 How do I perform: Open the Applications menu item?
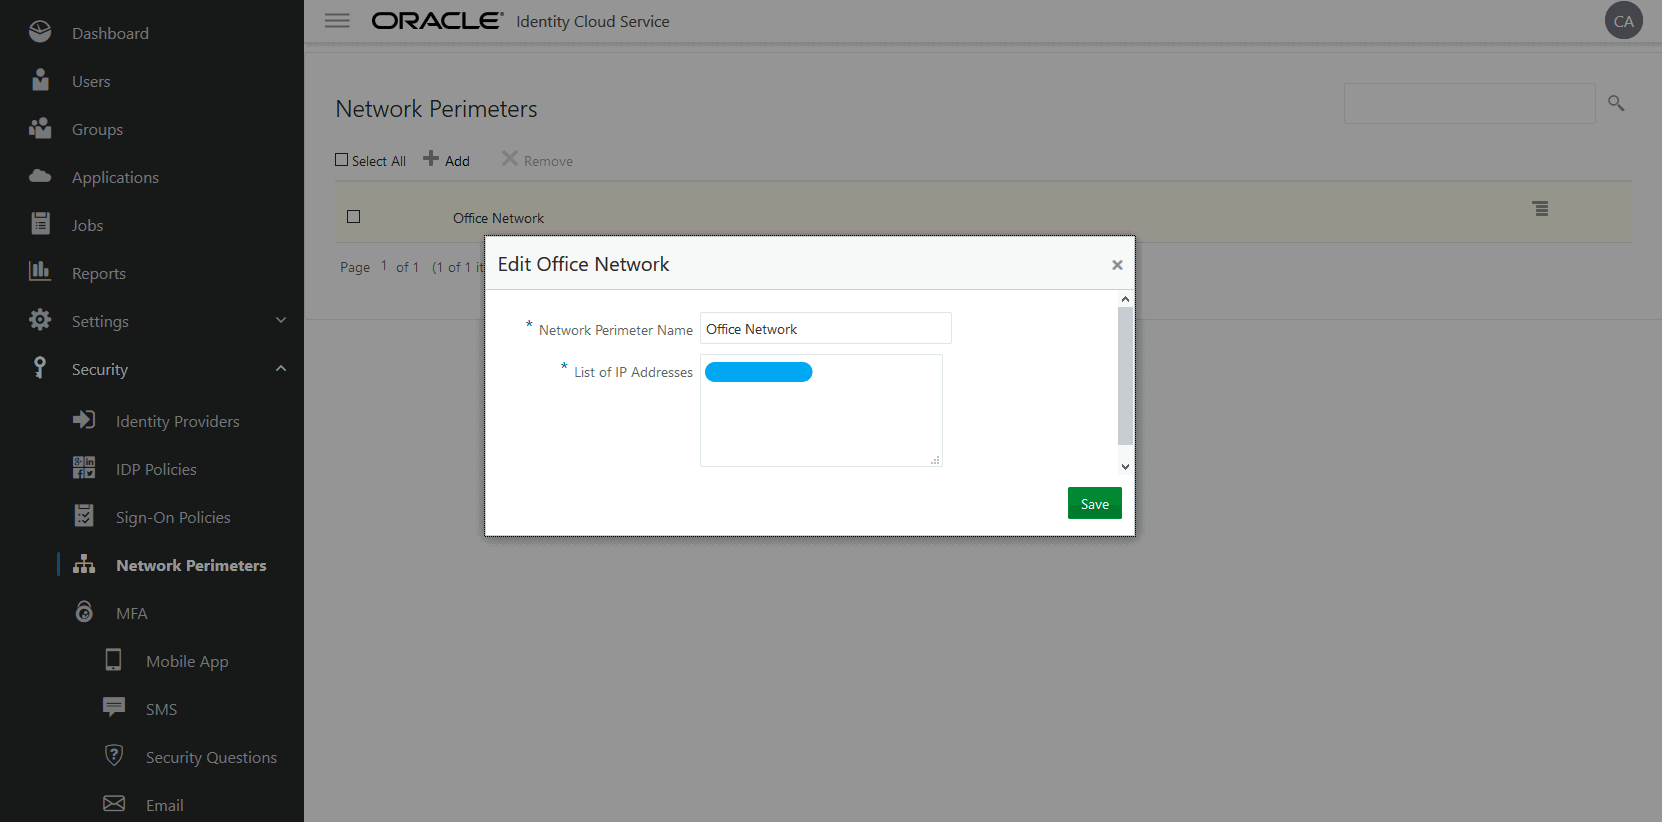pyautogui.click(x=115, y=177)
